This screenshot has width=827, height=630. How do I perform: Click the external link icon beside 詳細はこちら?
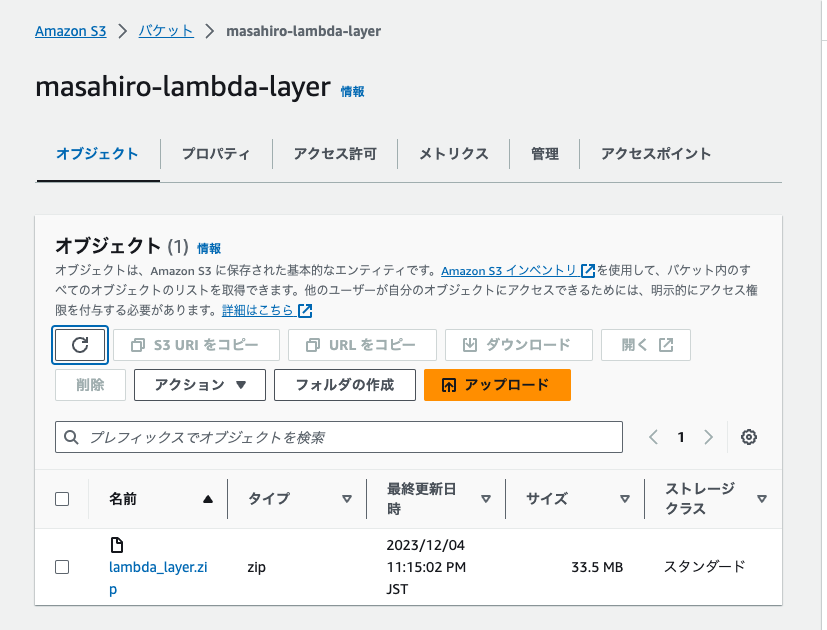tap(304, 310)
